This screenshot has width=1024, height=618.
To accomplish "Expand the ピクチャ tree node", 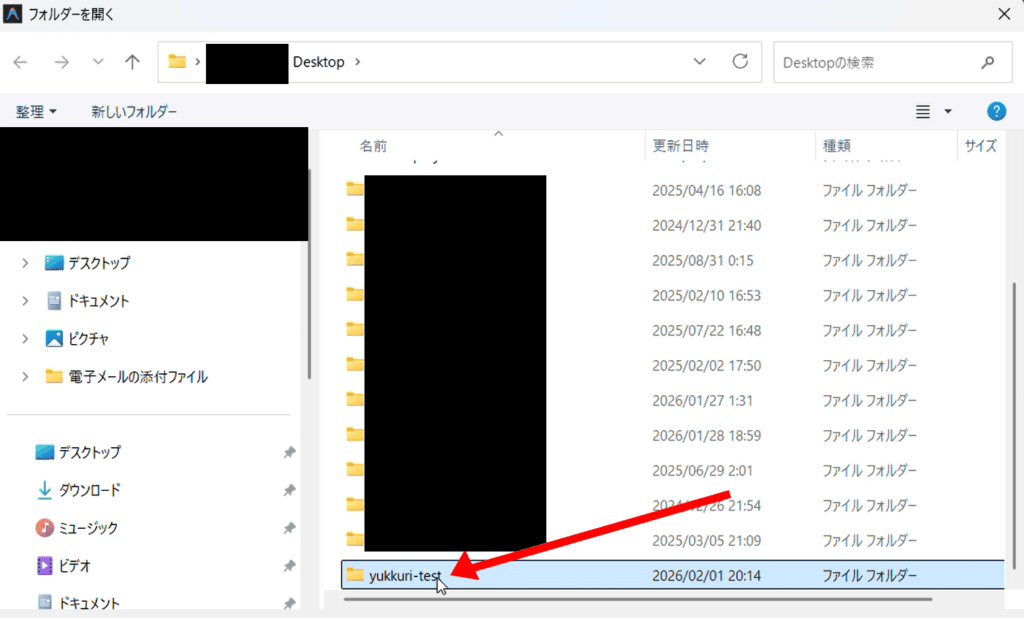I will pyautogui.click(x=25, y=339).
